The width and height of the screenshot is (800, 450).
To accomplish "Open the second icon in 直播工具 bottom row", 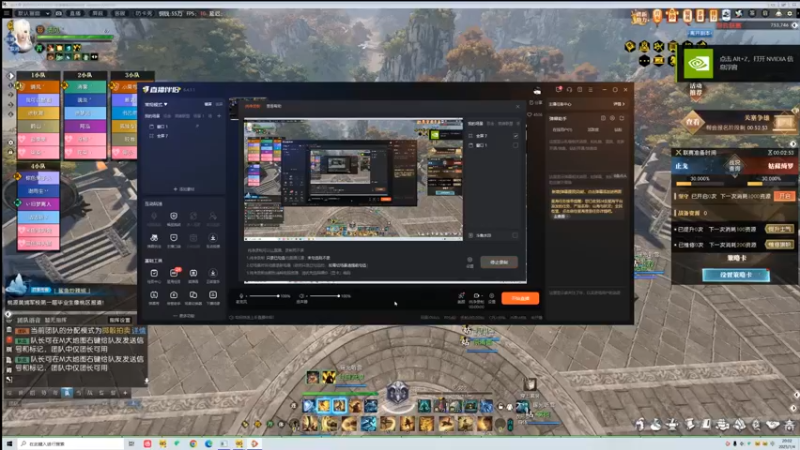I will tap(173, 297).
